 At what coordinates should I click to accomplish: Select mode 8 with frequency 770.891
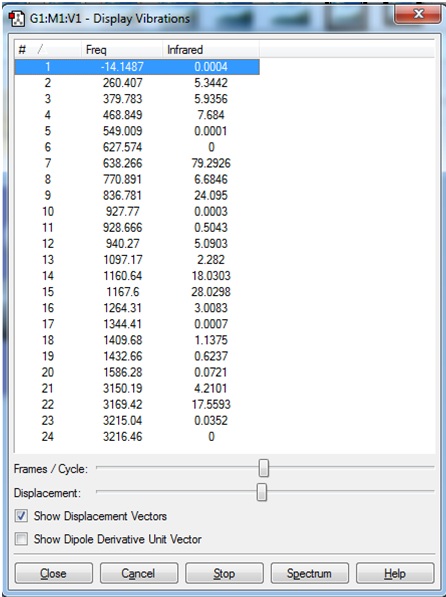[x=137, y=179]
